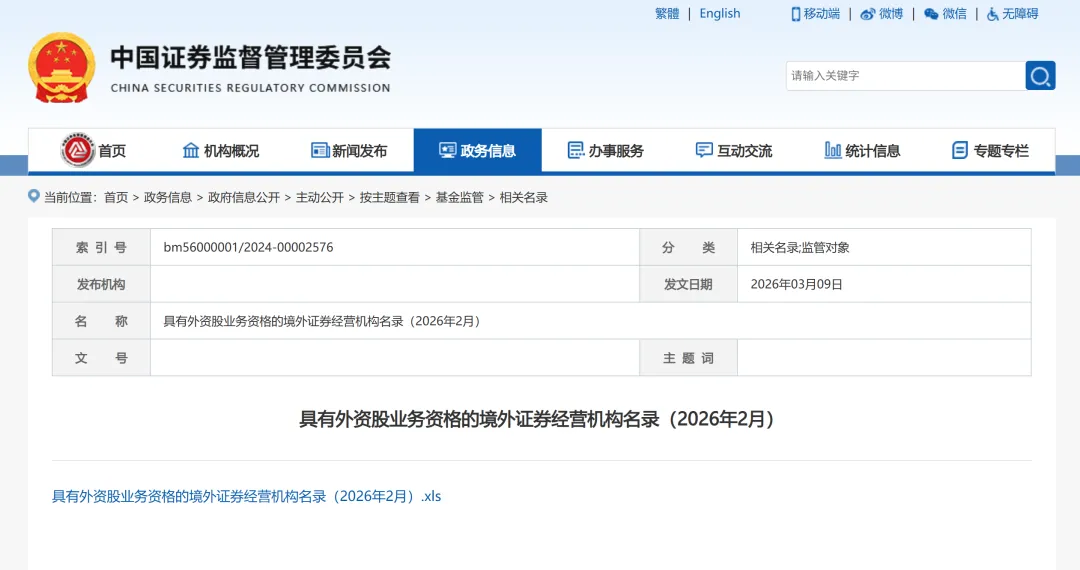Click the 请输入关键字 search field

tap(905, 76)
